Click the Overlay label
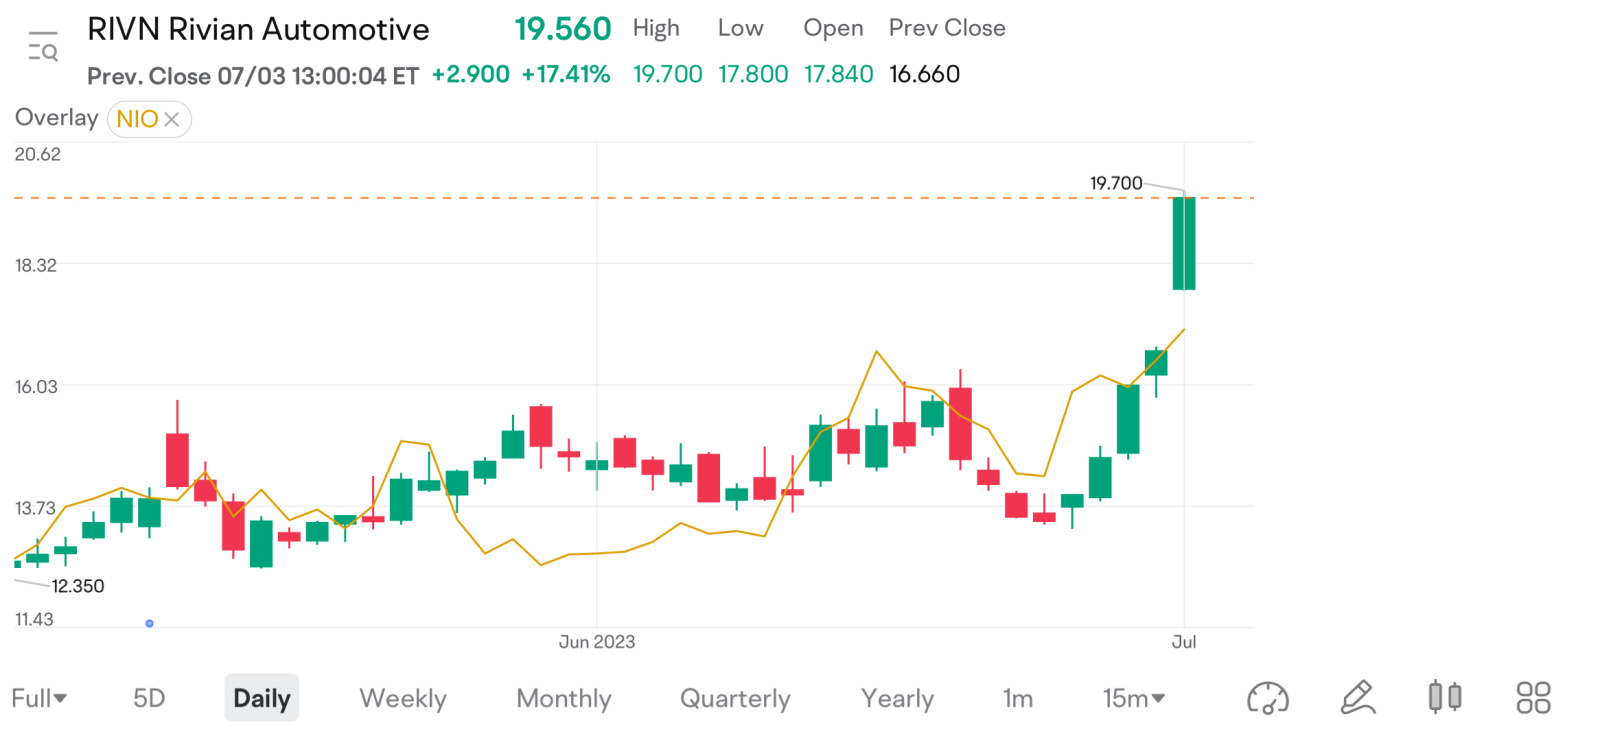This screenshot has width=1600, height=747. click(56, 117)
